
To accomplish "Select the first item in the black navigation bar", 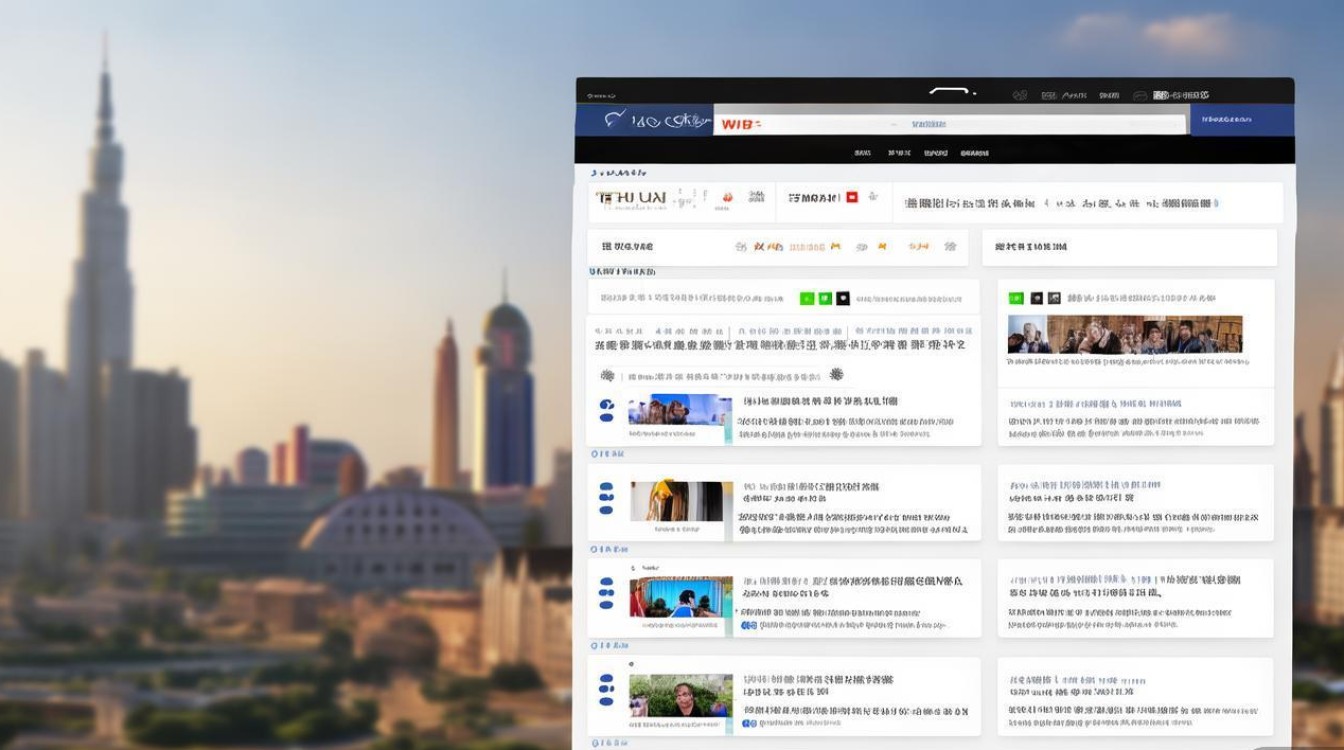I will [862, 153].
